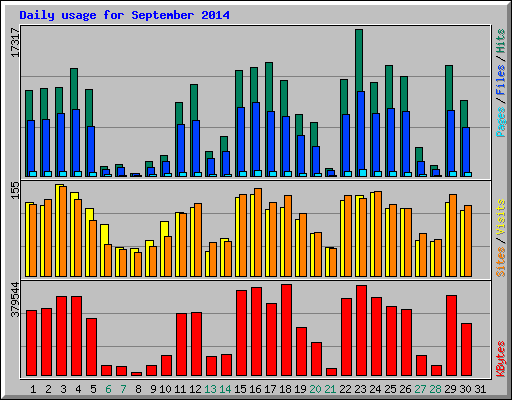Click day label 24 on the x-axis
This screenshot has width=512, height=400.
[x=375, y=389]
